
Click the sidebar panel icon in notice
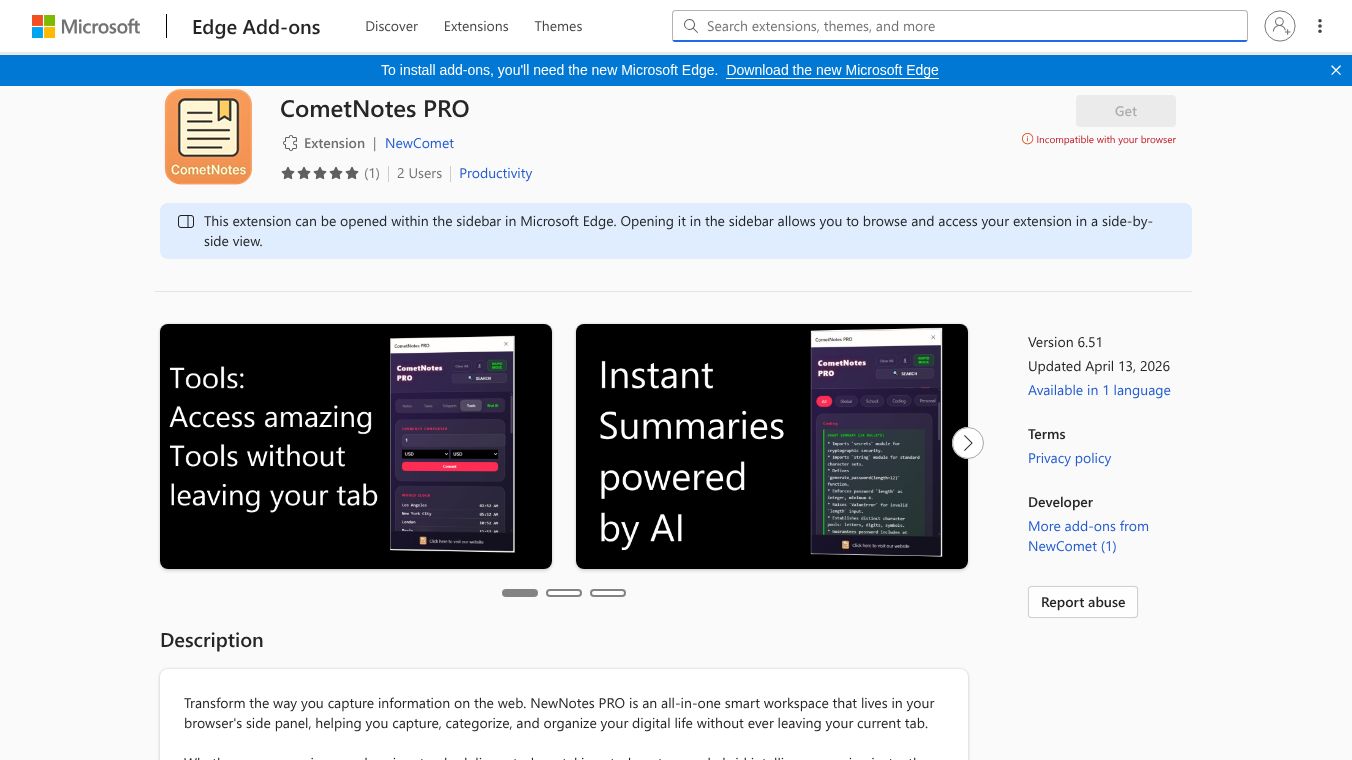coord(186,221)
